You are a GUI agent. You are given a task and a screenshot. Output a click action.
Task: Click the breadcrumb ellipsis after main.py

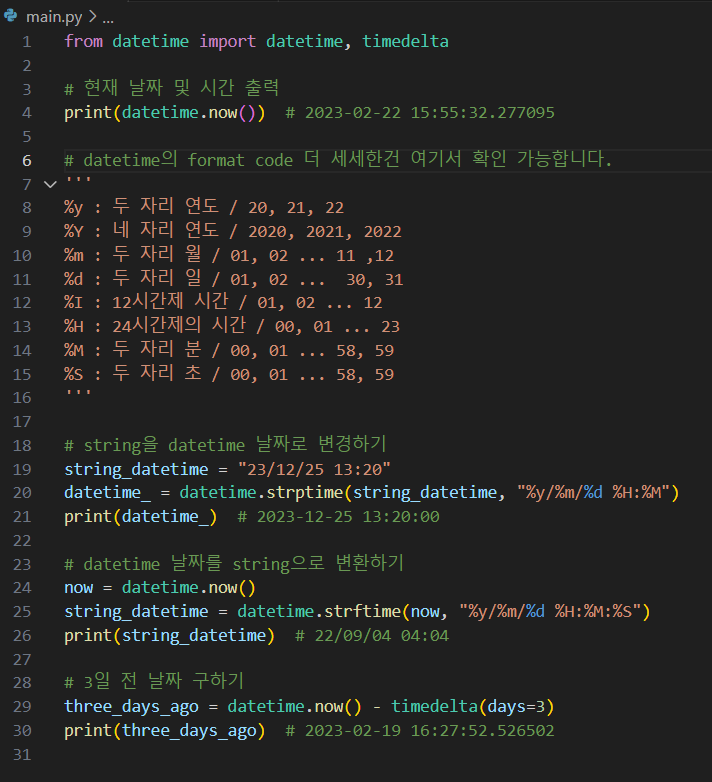[x=108, y=18]
